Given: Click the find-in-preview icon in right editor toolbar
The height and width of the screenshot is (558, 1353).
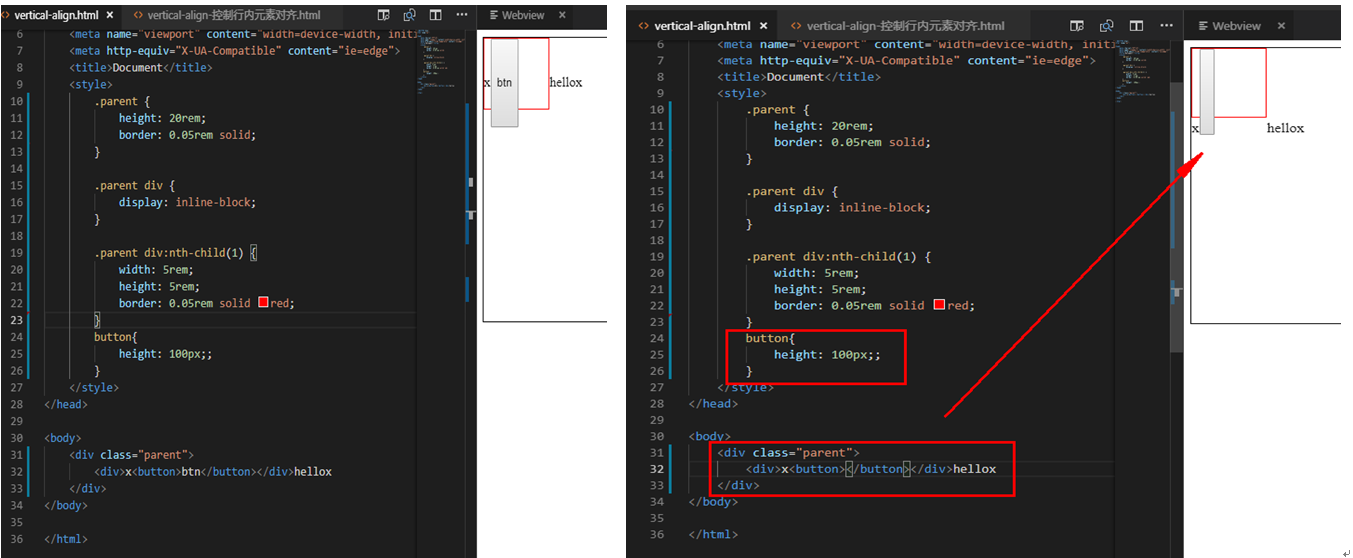Looking at the screenshot, I should pos(1107,26).
